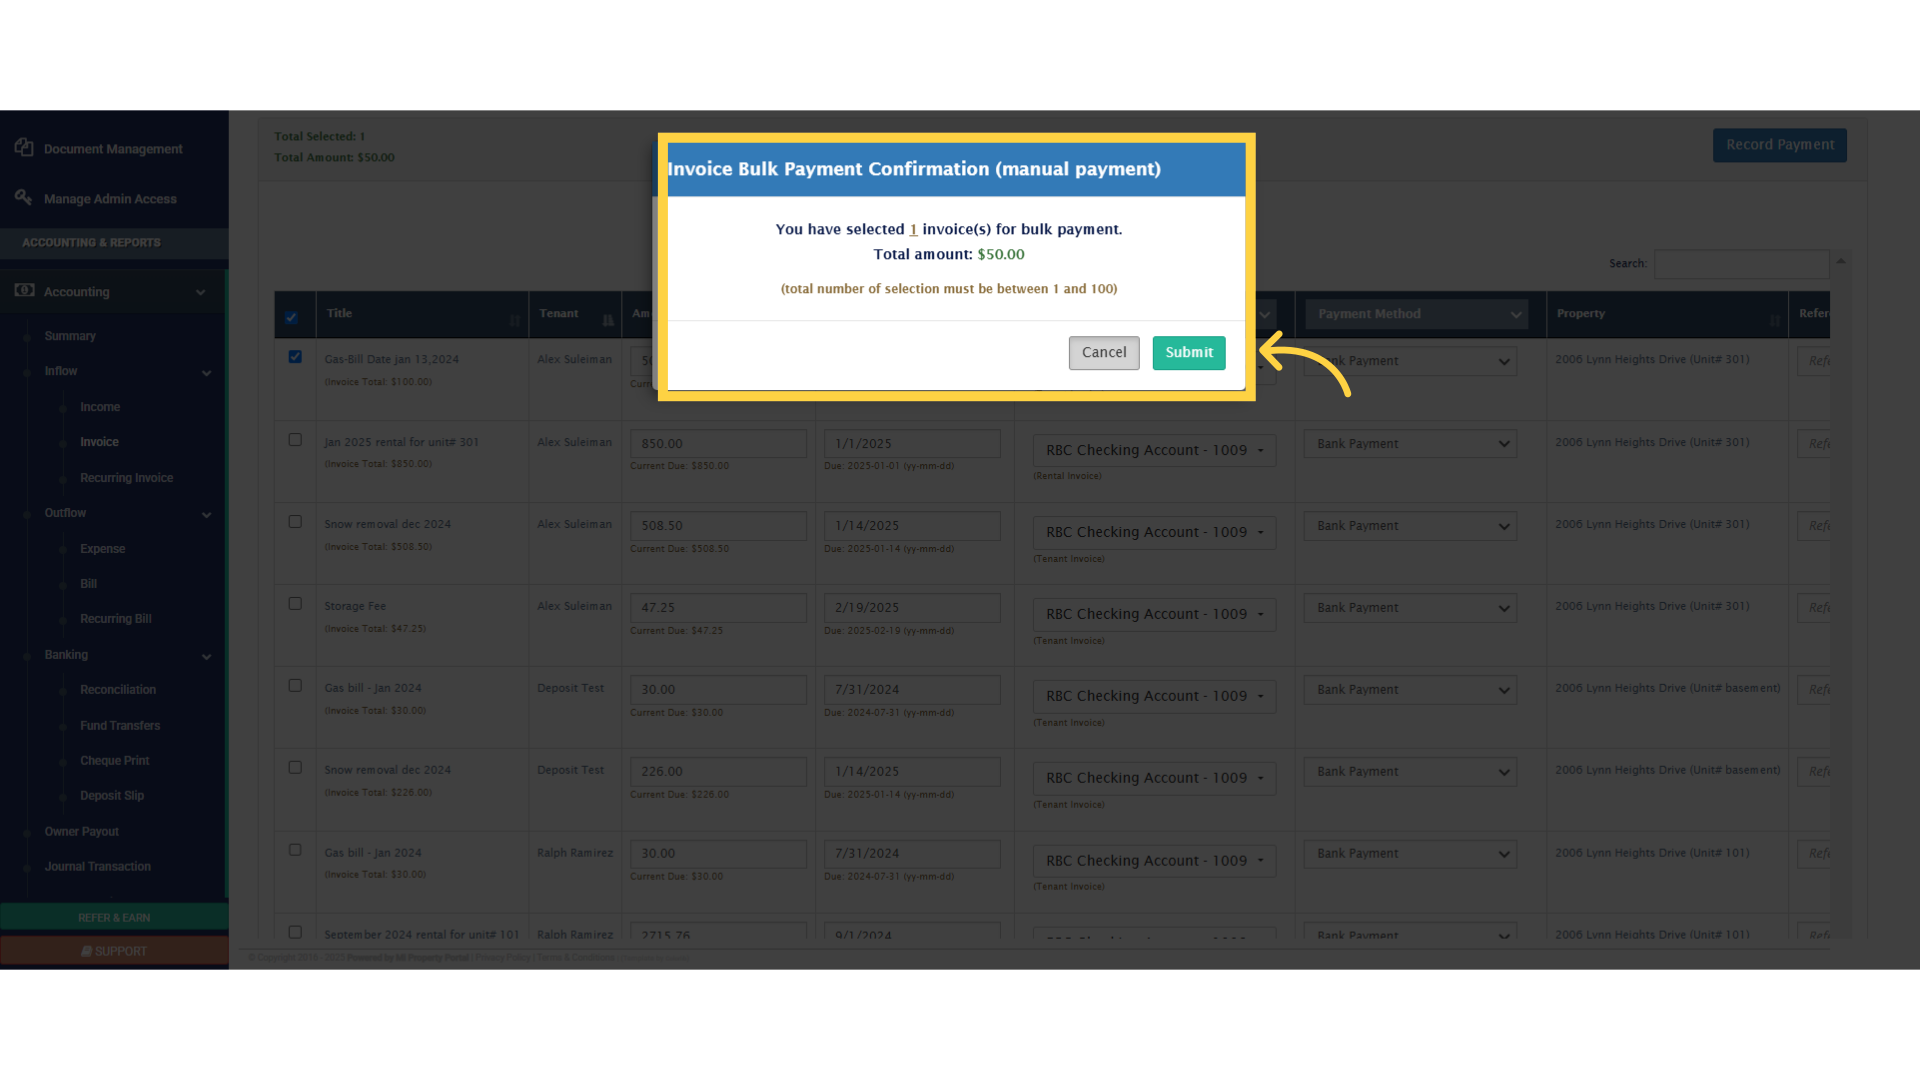The width and height of the screenshot is (1920, 1080).
Task: Click the 47.25 amount field
Action: click(x=718, y=608)
